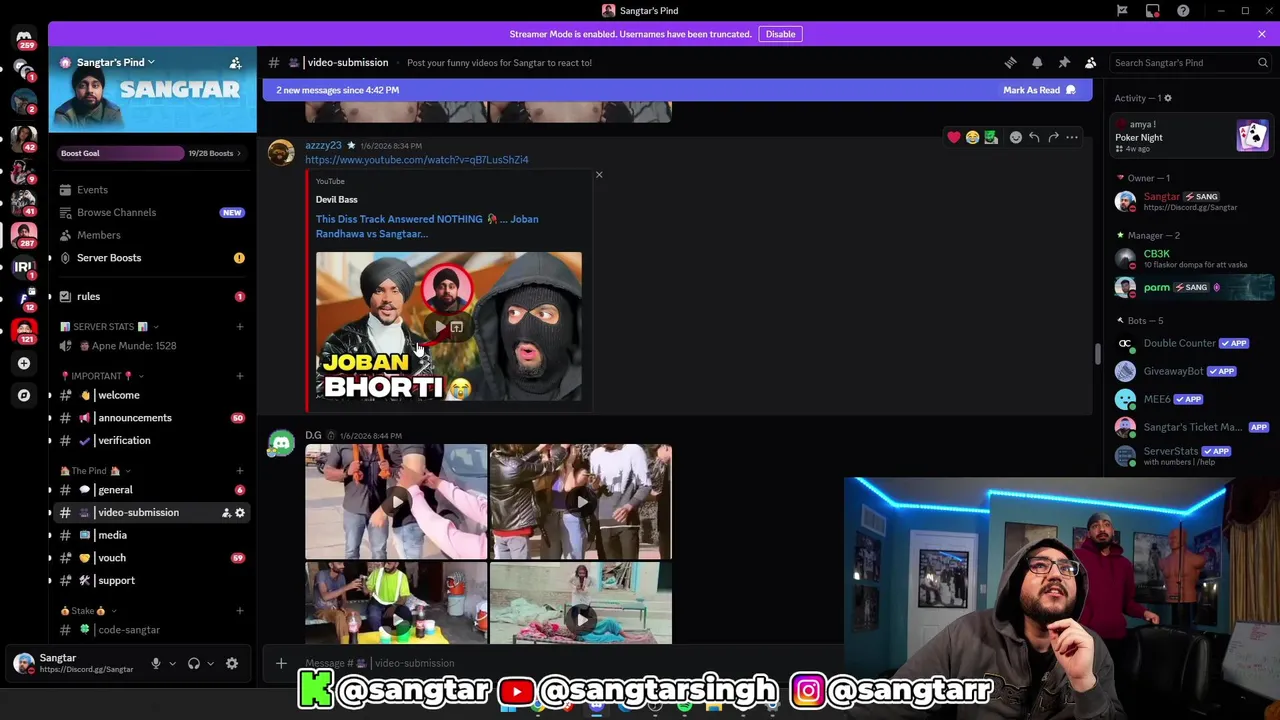Open add reaction emoji picker
The image size is (1280, 720).
pos(1015,137)
